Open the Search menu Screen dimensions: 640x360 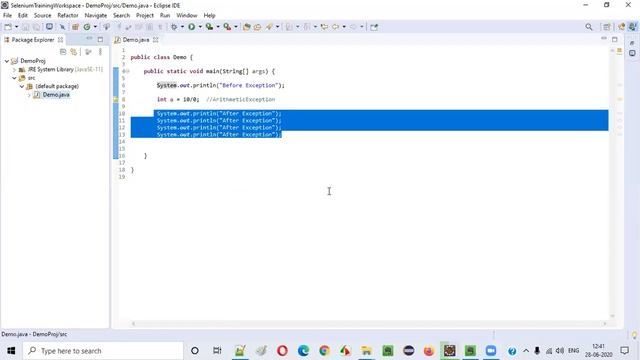click(x=122, y=16)
